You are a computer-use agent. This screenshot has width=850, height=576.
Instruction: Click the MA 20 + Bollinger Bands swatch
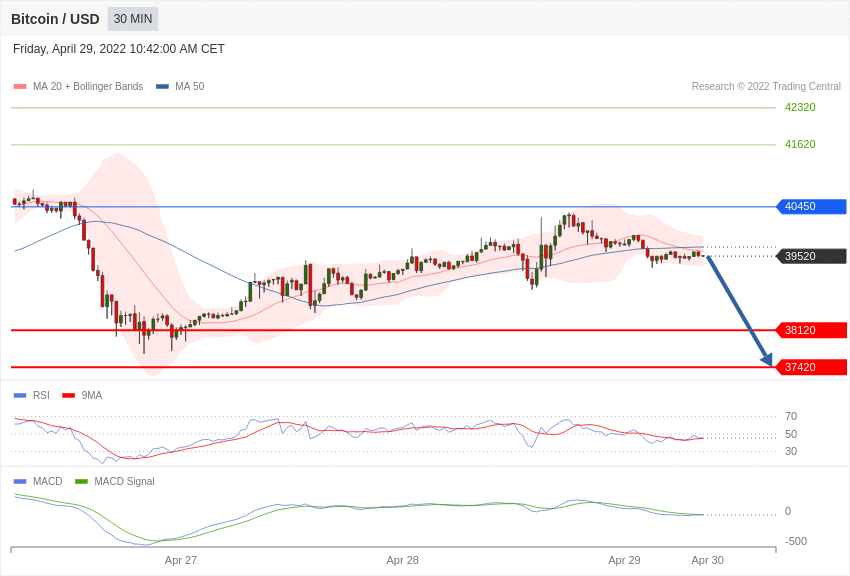pyautogui.click(x=20, y=86)
